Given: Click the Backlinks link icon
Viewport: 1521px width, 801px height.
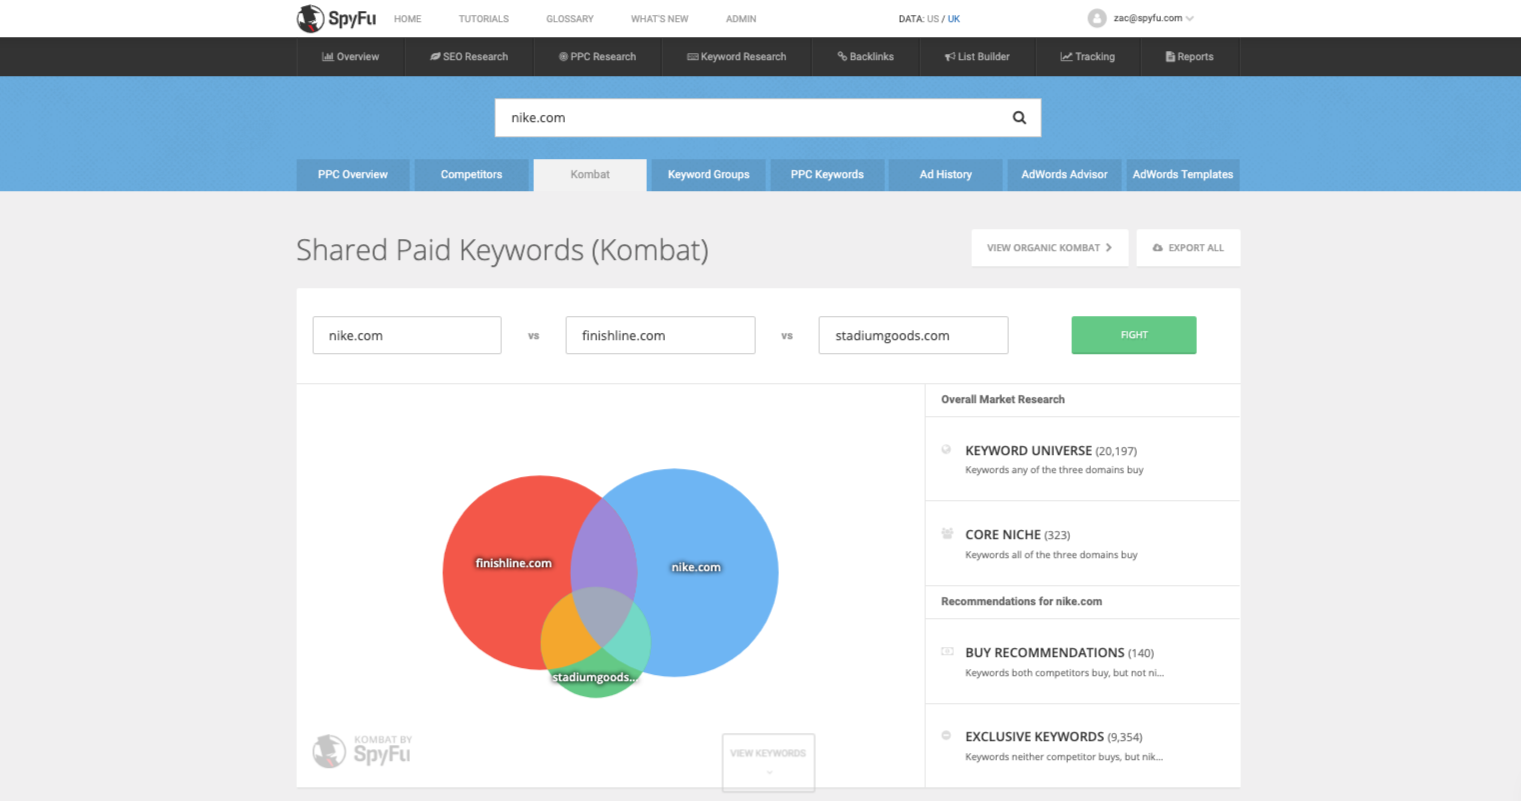Looking at the screenshot, I should [842, 57].
